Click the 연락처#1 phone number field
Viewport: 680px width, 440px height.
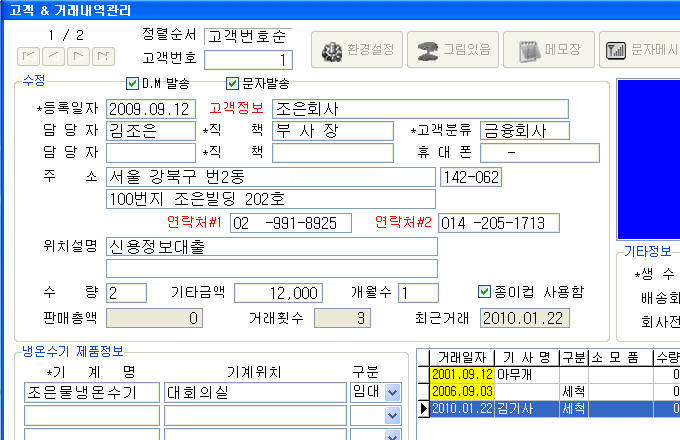click(290, 223)
